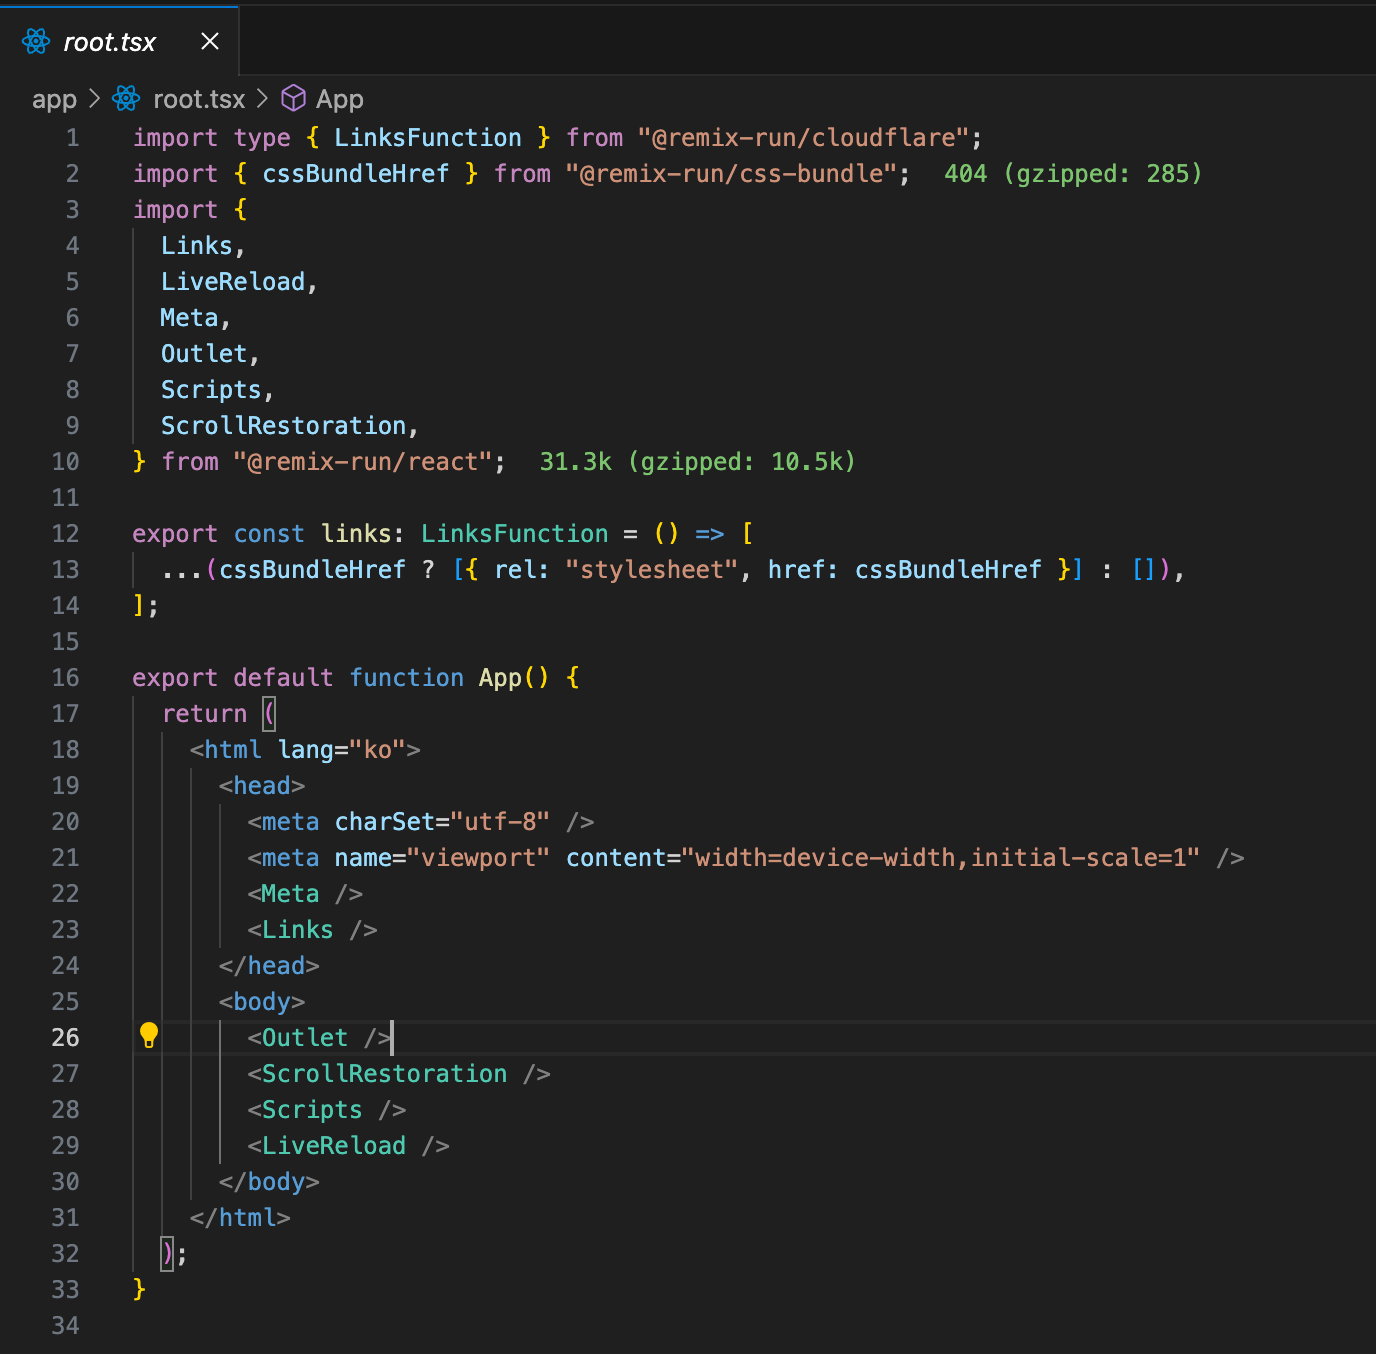Click the <Outlet /> element on line 26
1376x1354 pixels.
[319, 1038]
